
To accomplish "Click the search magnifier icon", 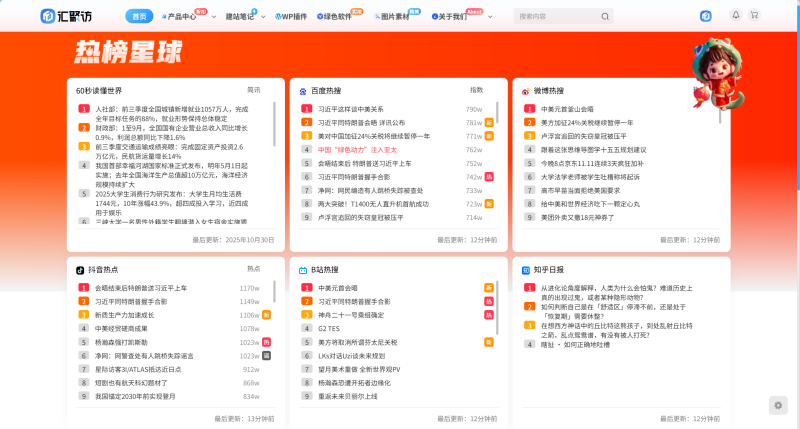I will click(605, 16).
